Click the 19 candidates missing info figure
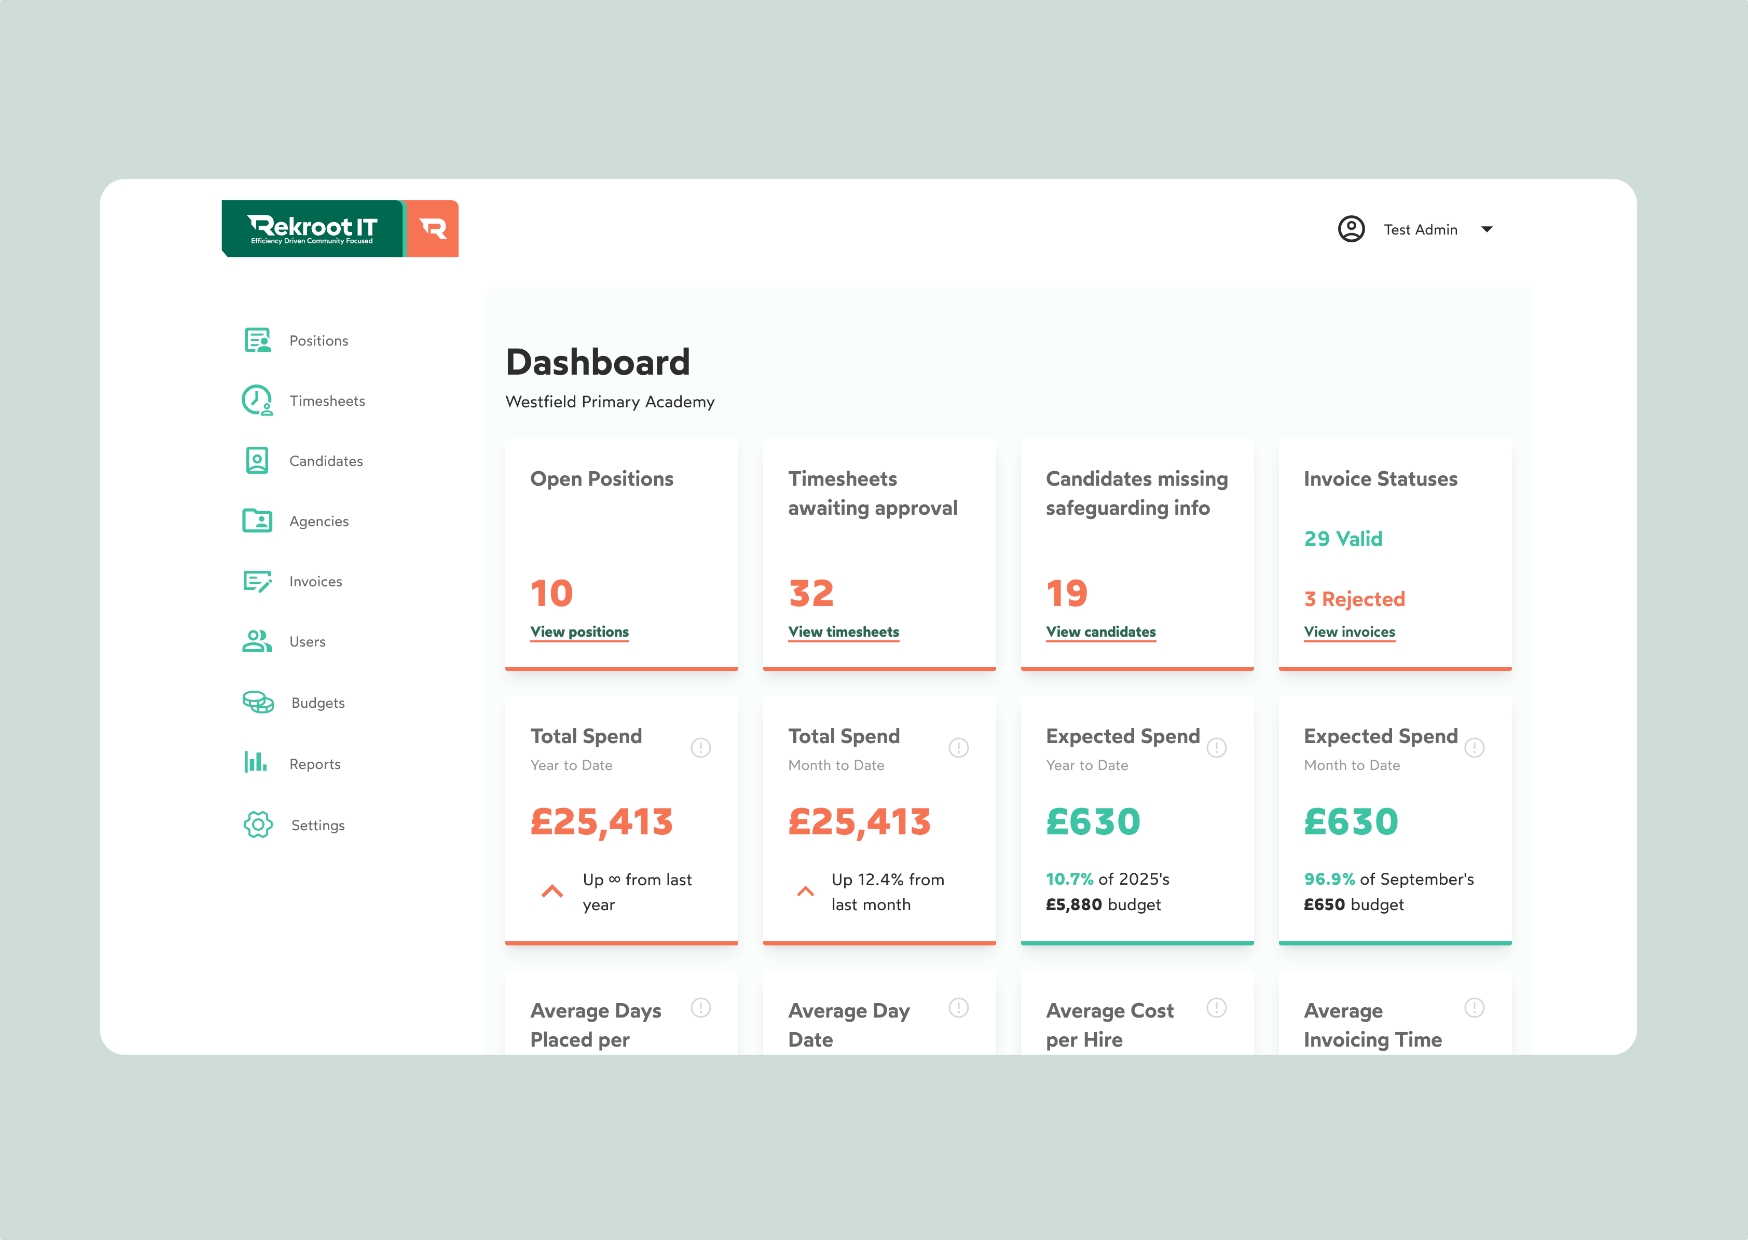 (1067, 593)
